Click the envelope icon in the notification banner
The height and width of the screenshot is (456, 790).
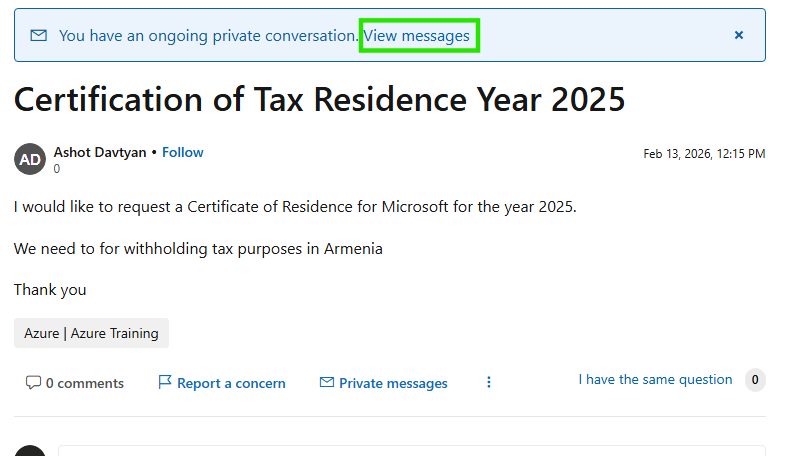[x=39, y=35]
